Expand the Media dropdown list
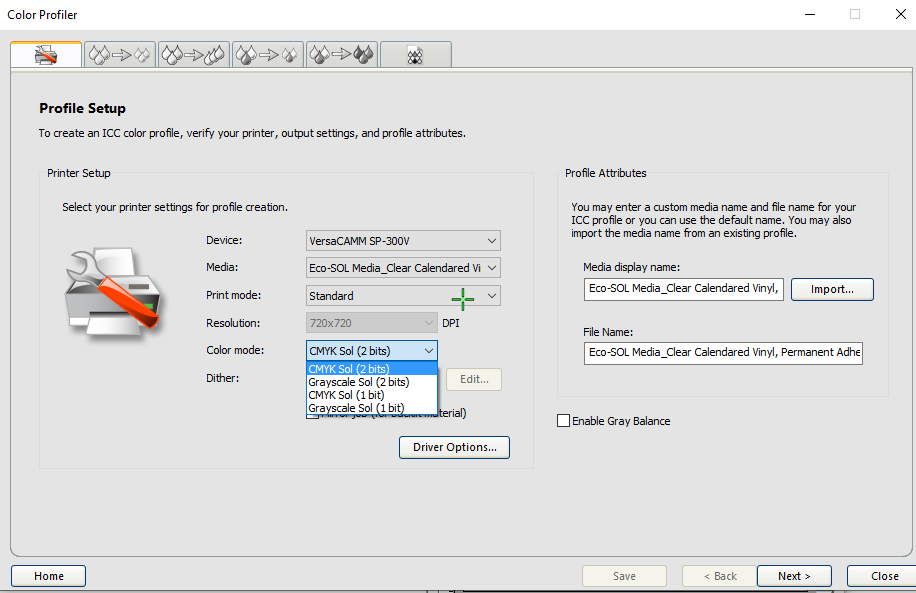 [403, 268]
